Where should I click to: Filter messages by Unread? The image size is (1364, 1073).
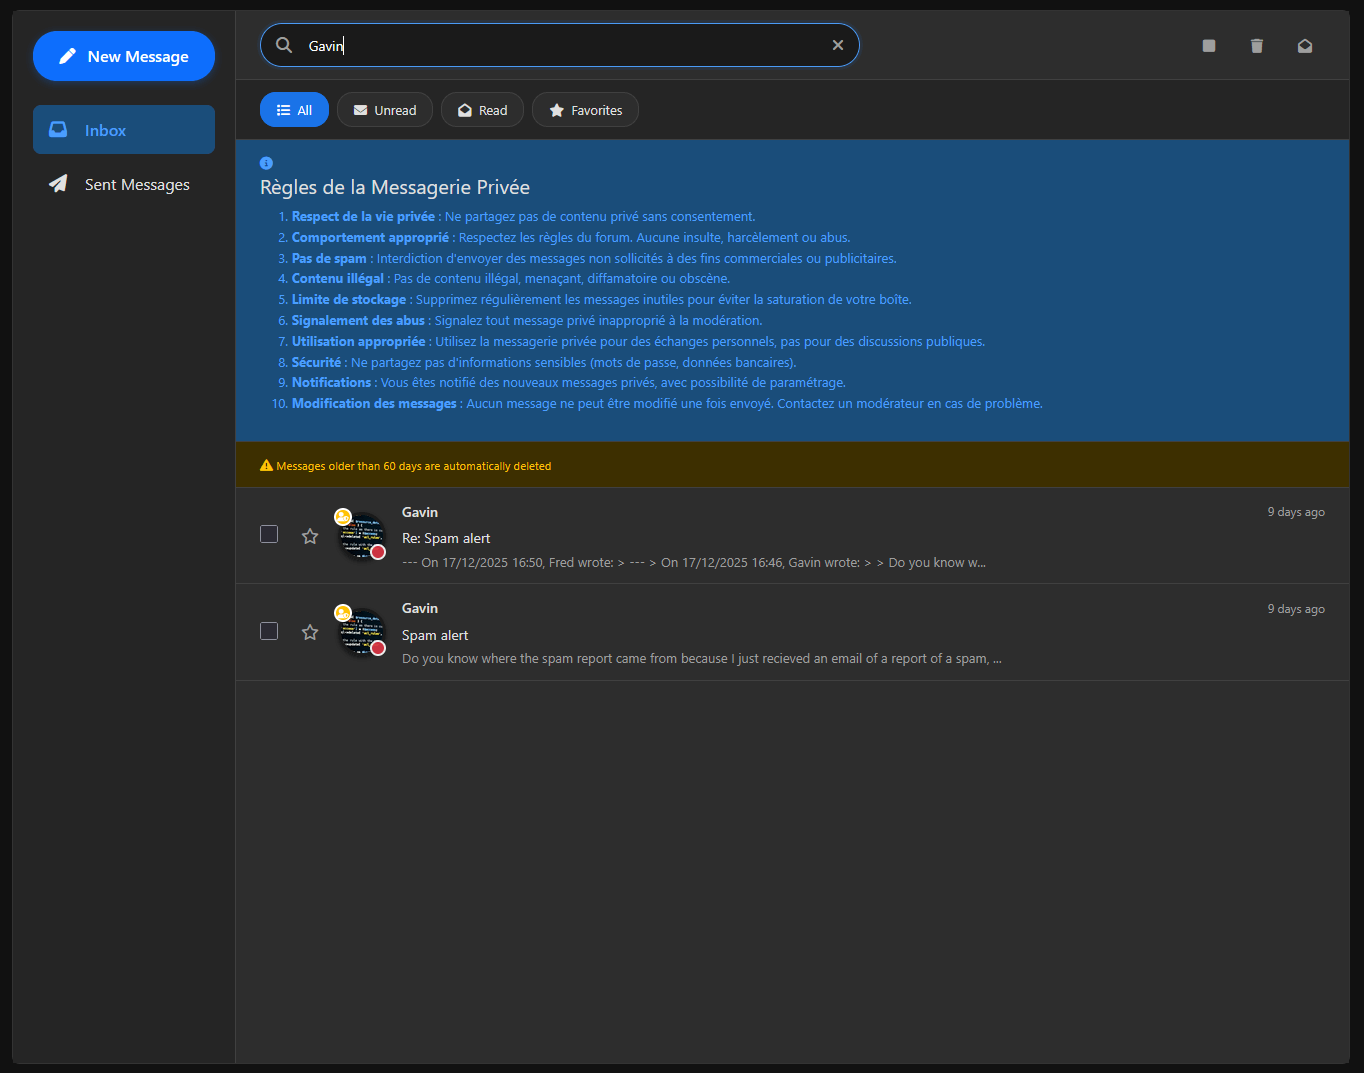tap(384, 110)
